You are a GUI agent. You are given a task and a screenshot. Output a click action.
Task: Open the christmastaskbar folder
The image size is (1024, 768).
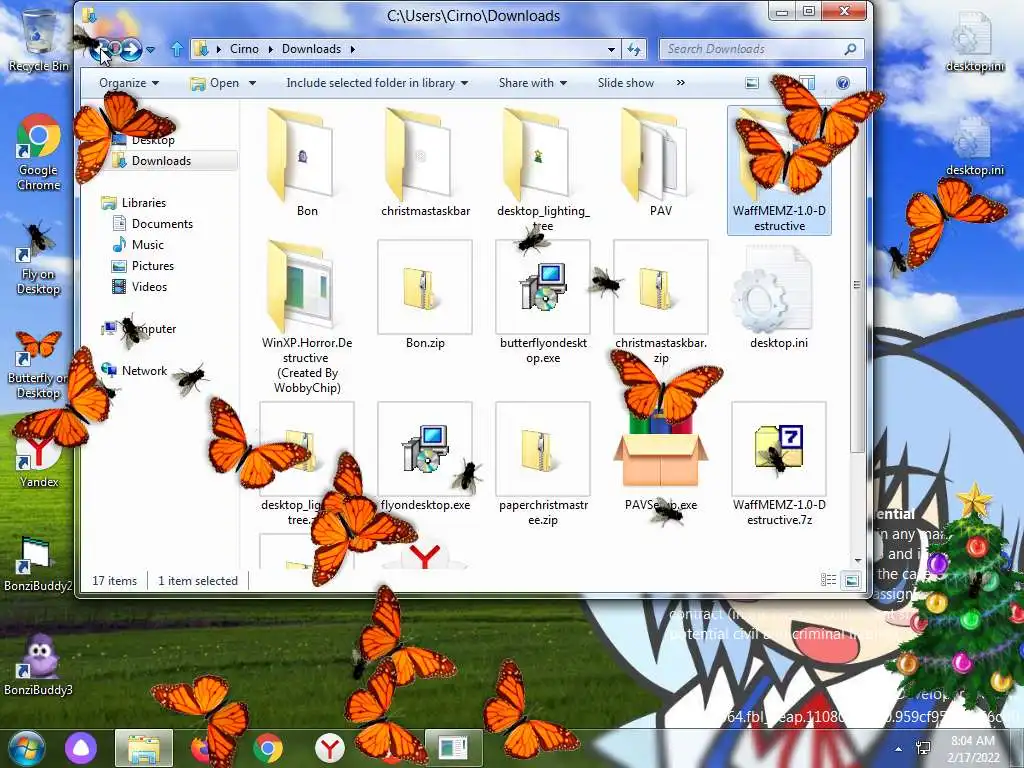click(425, 163)
